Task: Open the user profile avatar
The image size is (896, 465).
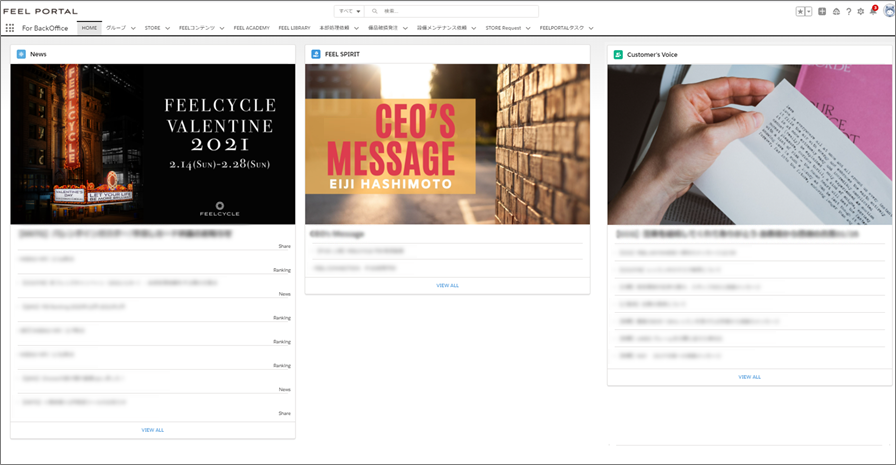Action: pos(889,11)
